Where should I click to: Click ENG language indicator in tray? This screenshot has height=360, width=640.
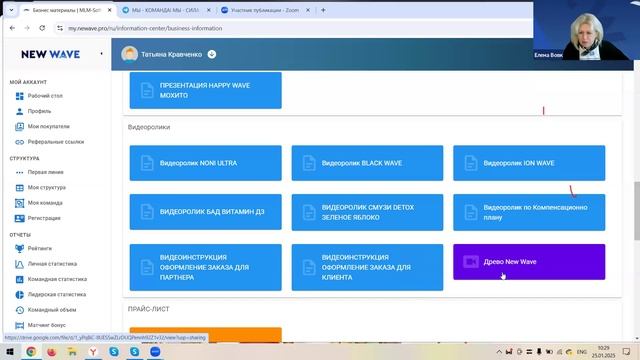[582, 352]
